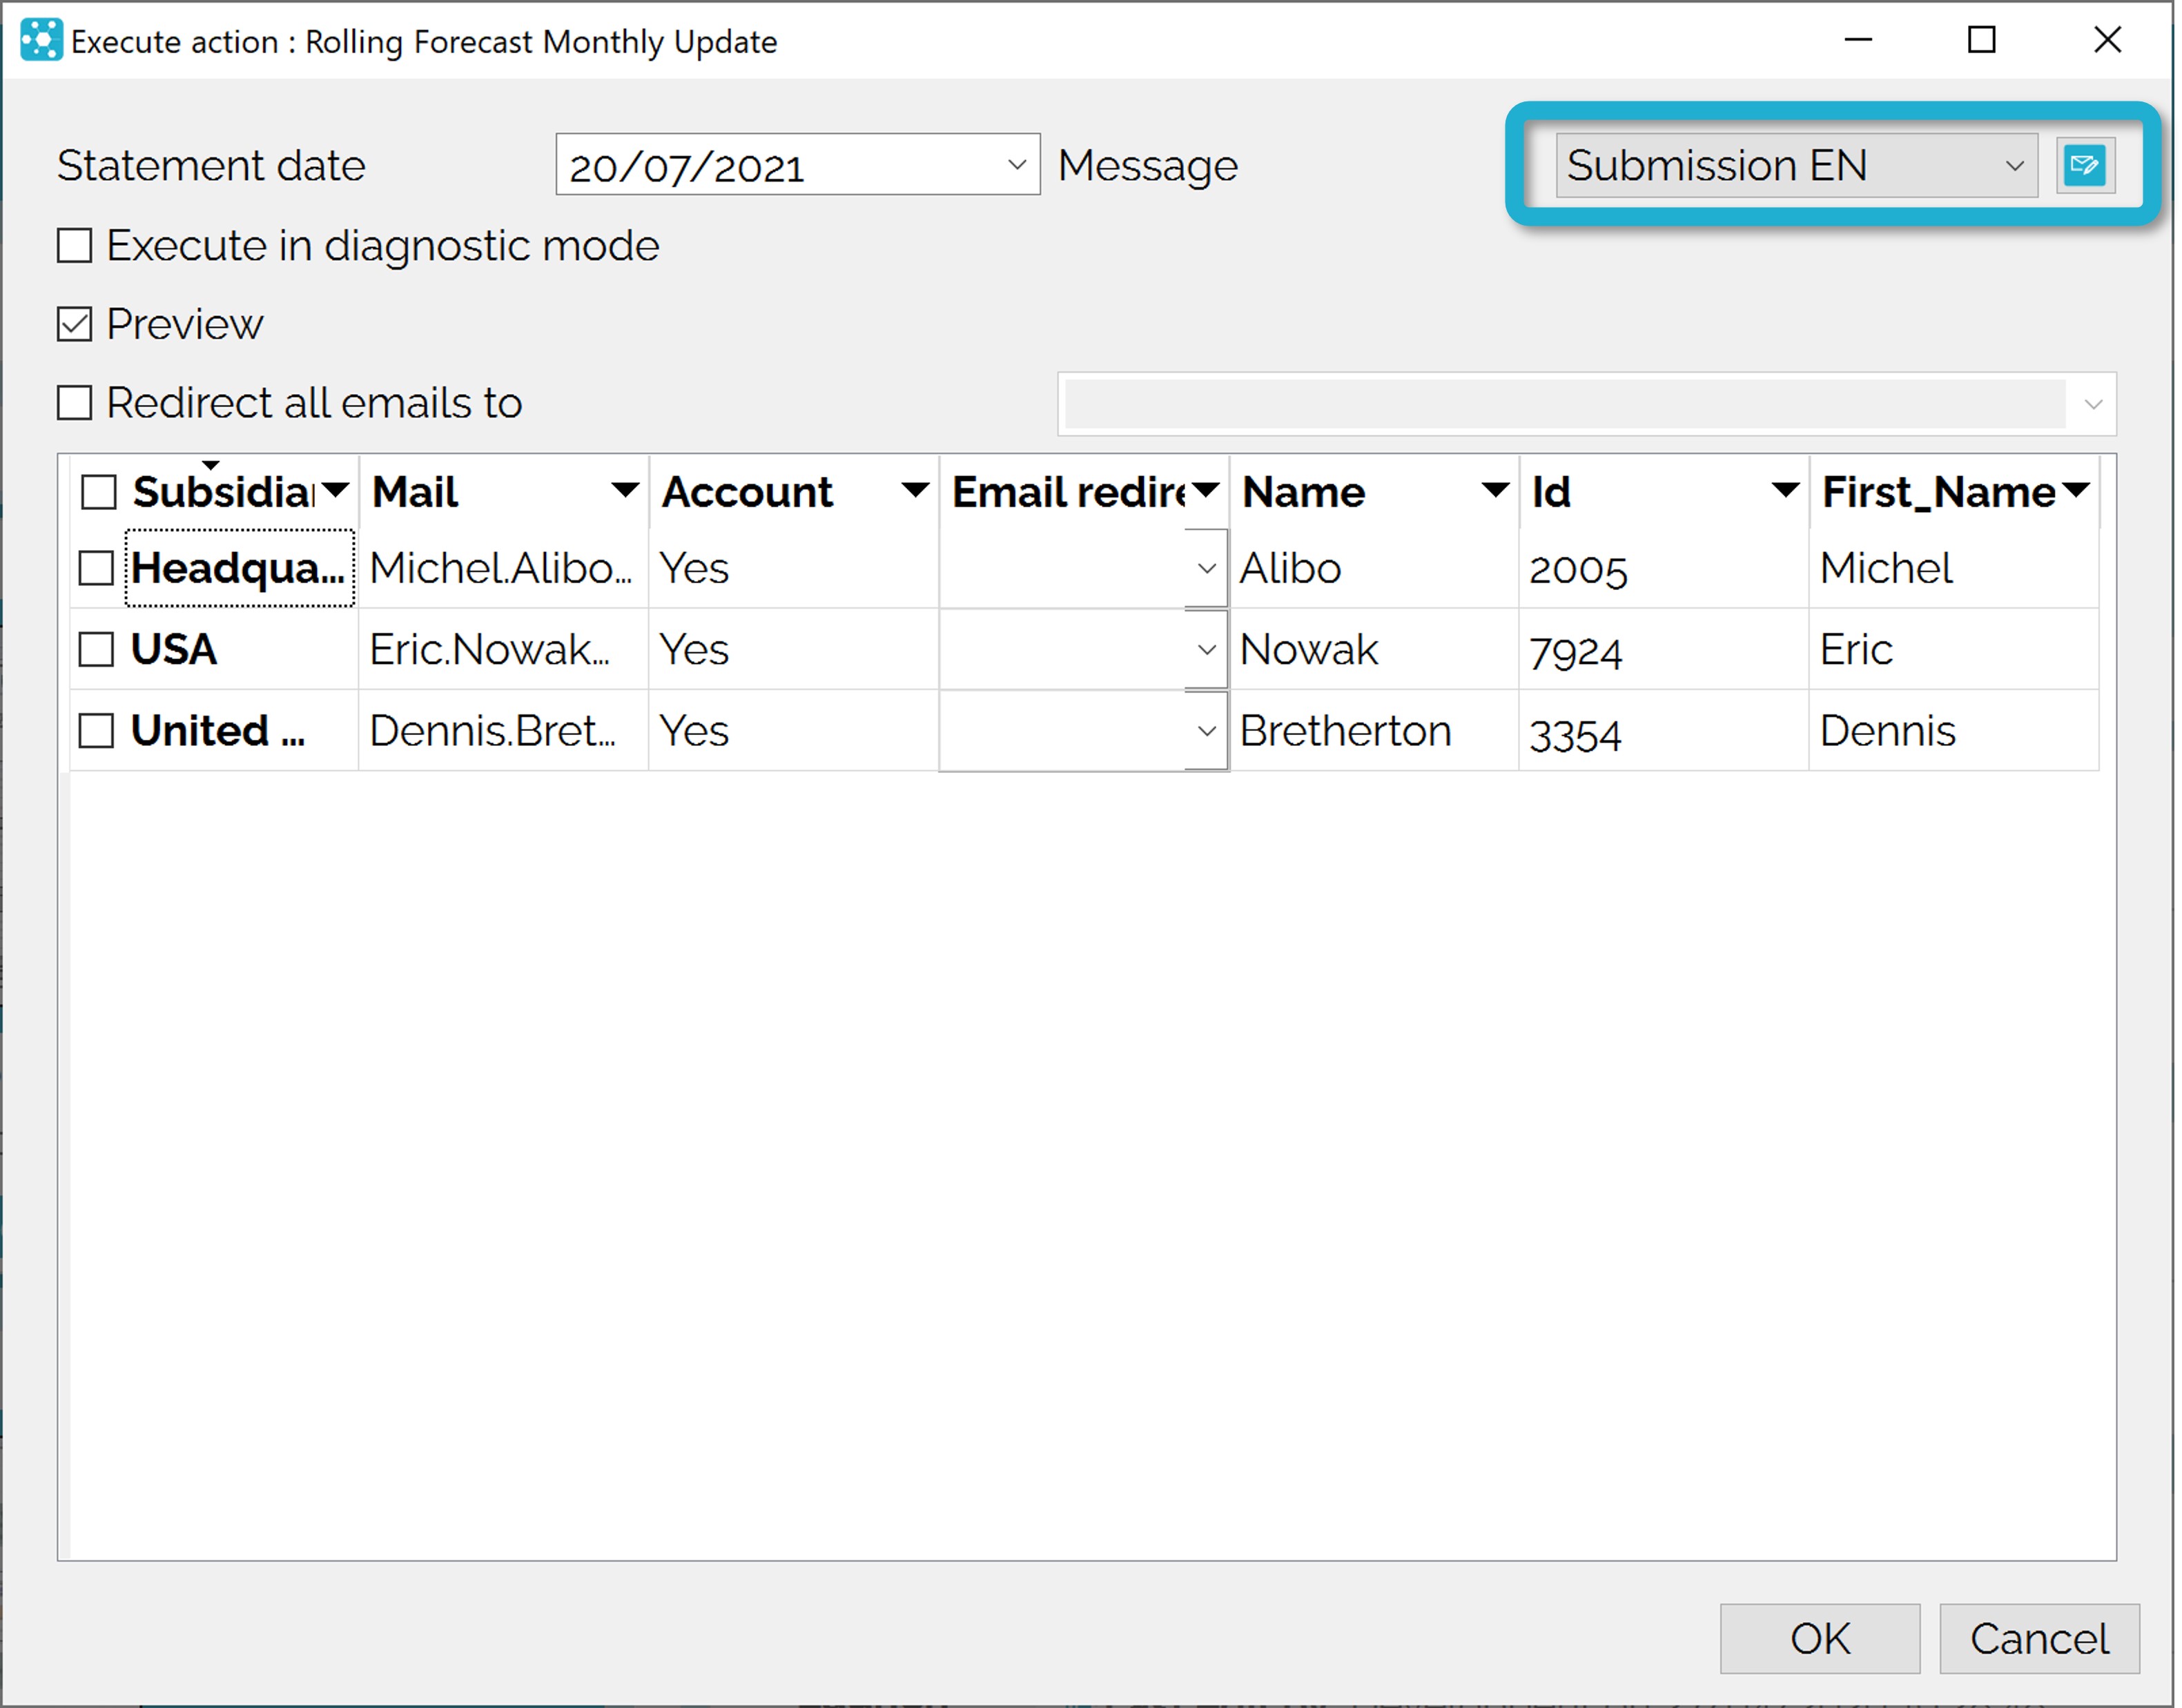
Task: Enable Execute in diagnostic mode
Action: (75, 246)
